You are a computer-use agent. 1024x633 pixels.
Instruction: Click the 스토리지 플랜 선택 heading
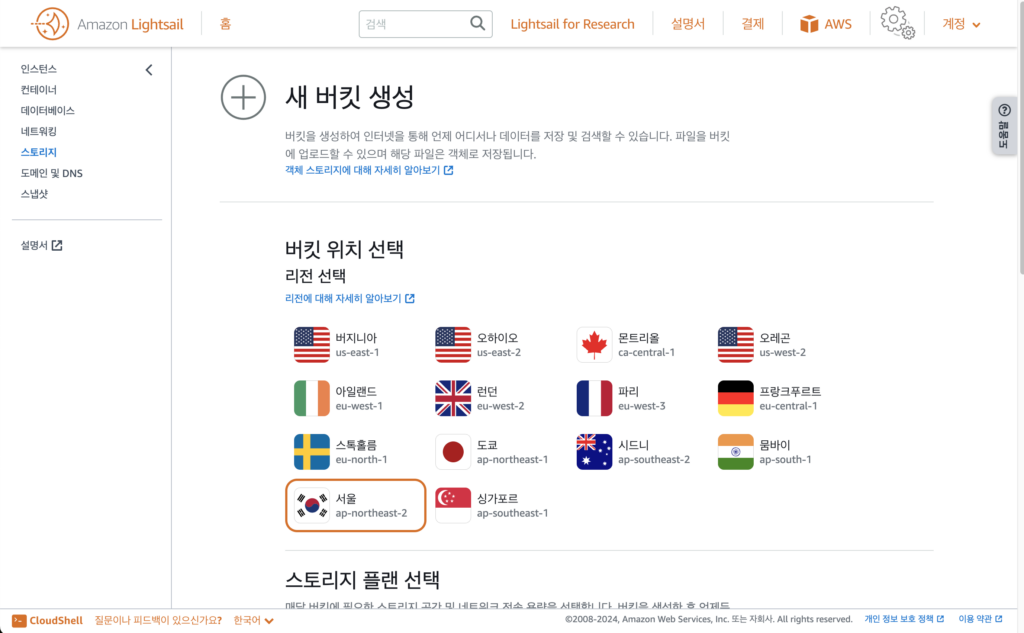[362, 580]
